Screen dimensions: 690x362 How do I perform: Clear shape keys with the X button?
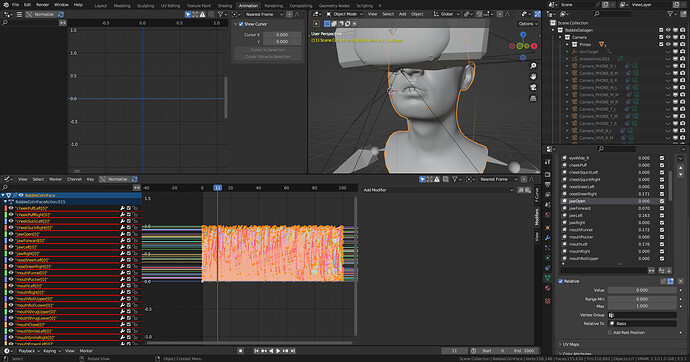[x=681, y=281]
